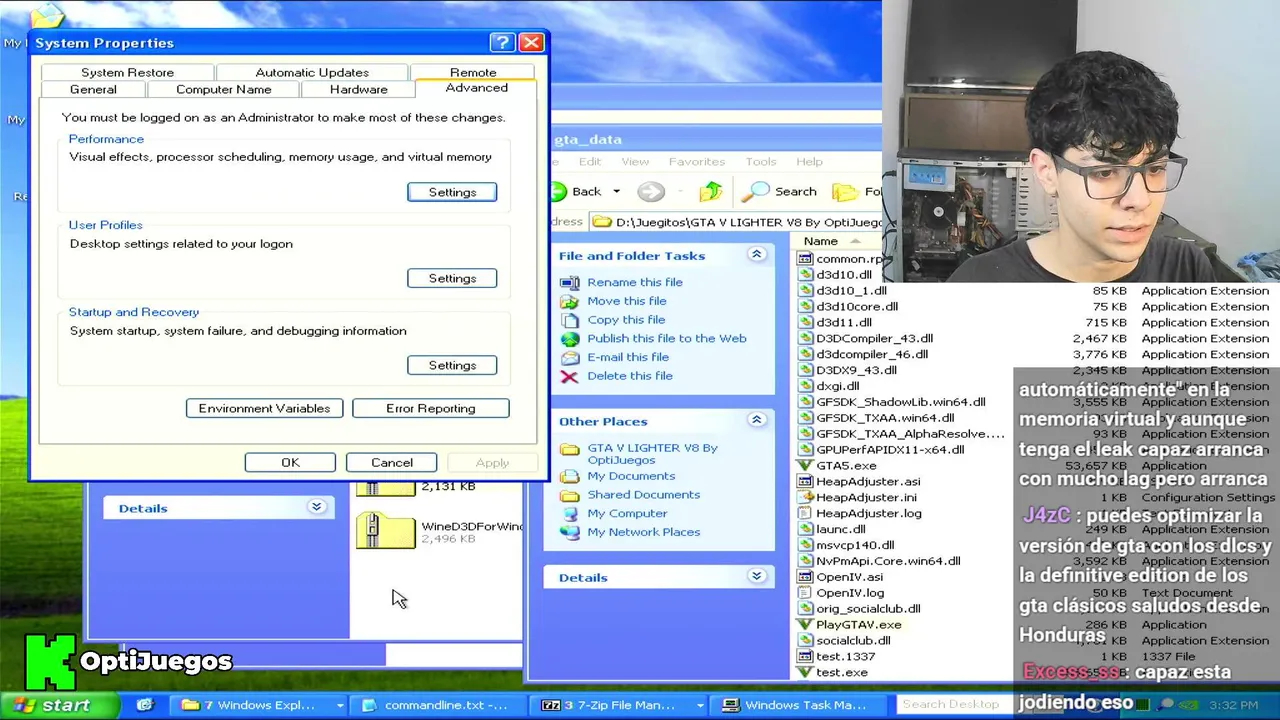
Task: Select HeapAdjuster.asi file icon
Action: tap(805, 481)
